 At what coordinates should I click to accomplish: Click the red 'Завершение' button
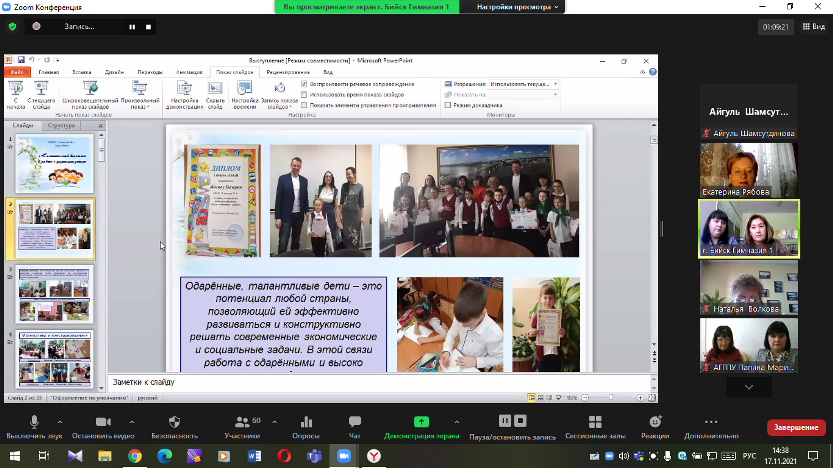[796, 427]
